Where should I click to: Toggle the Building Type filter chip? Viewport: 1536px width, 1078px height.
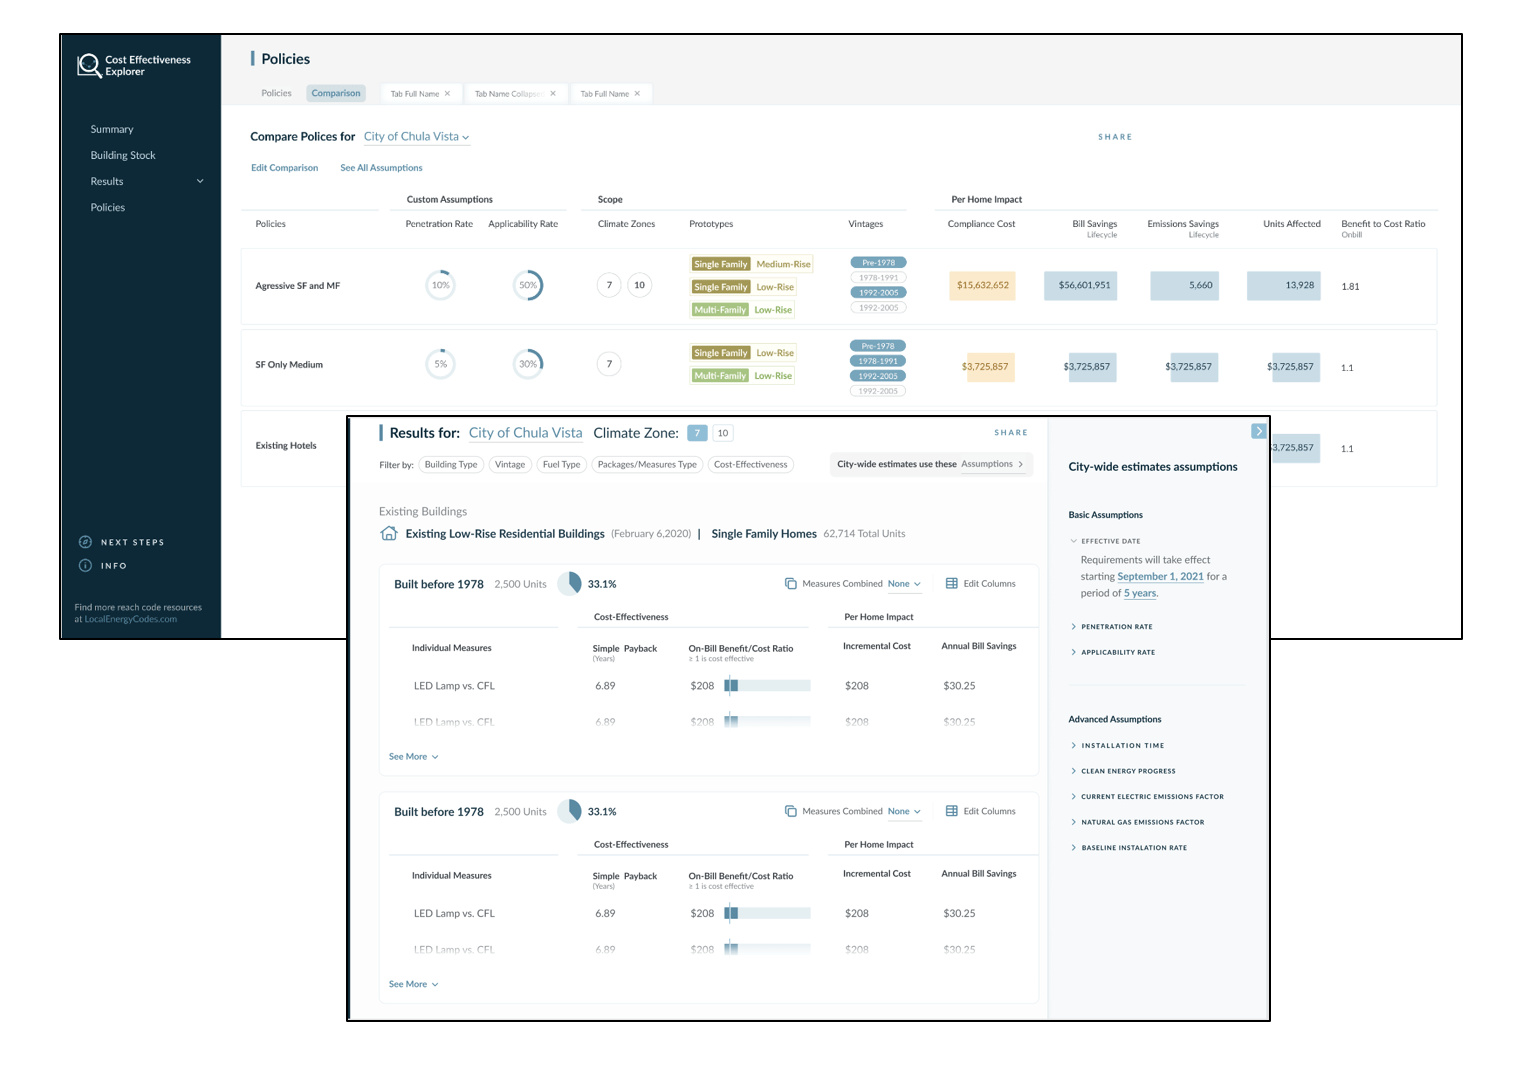click(x=451, y=464)
